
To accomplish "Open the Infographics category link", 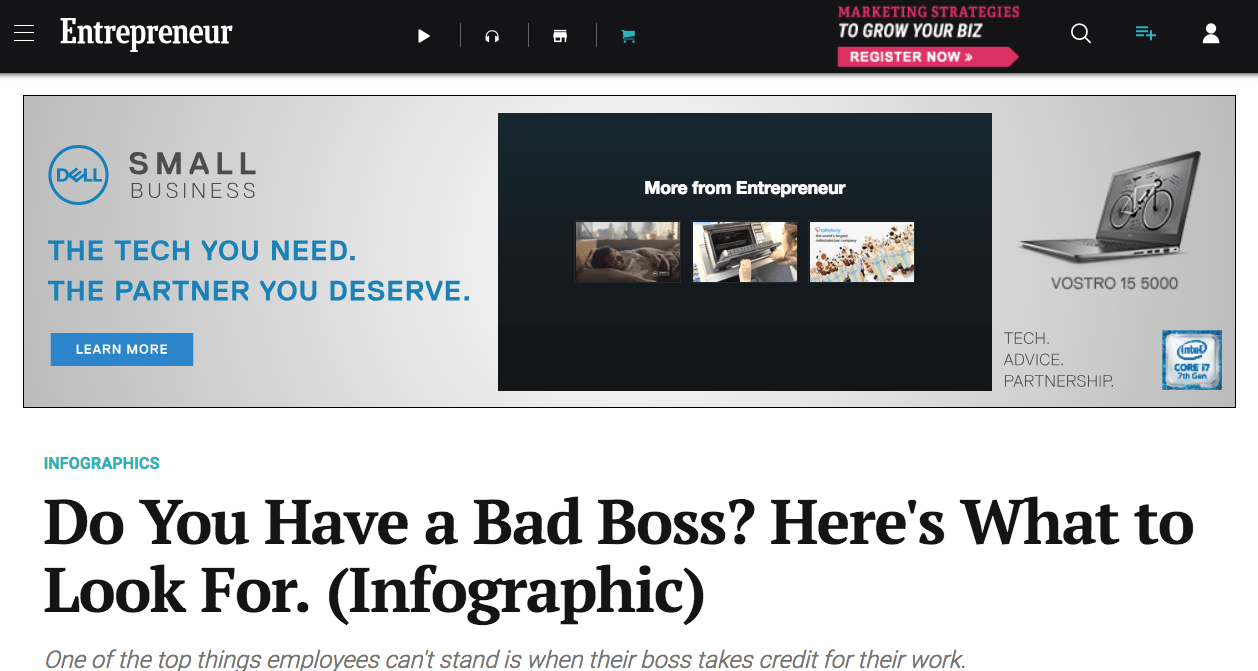I will pyautogui.click(x=102, y=463).
